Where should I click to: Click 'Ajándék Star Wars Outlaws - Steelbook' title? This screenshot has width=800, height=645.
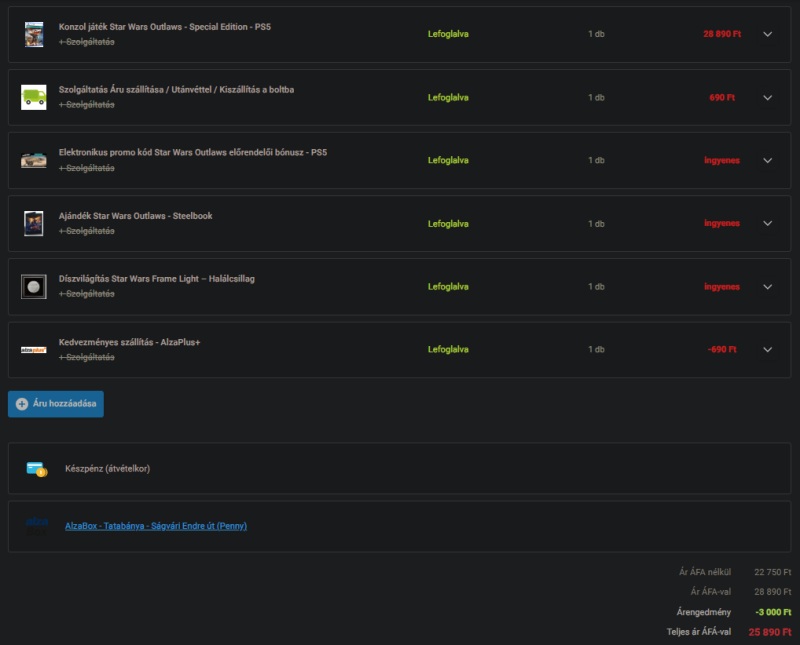[135, 216]
